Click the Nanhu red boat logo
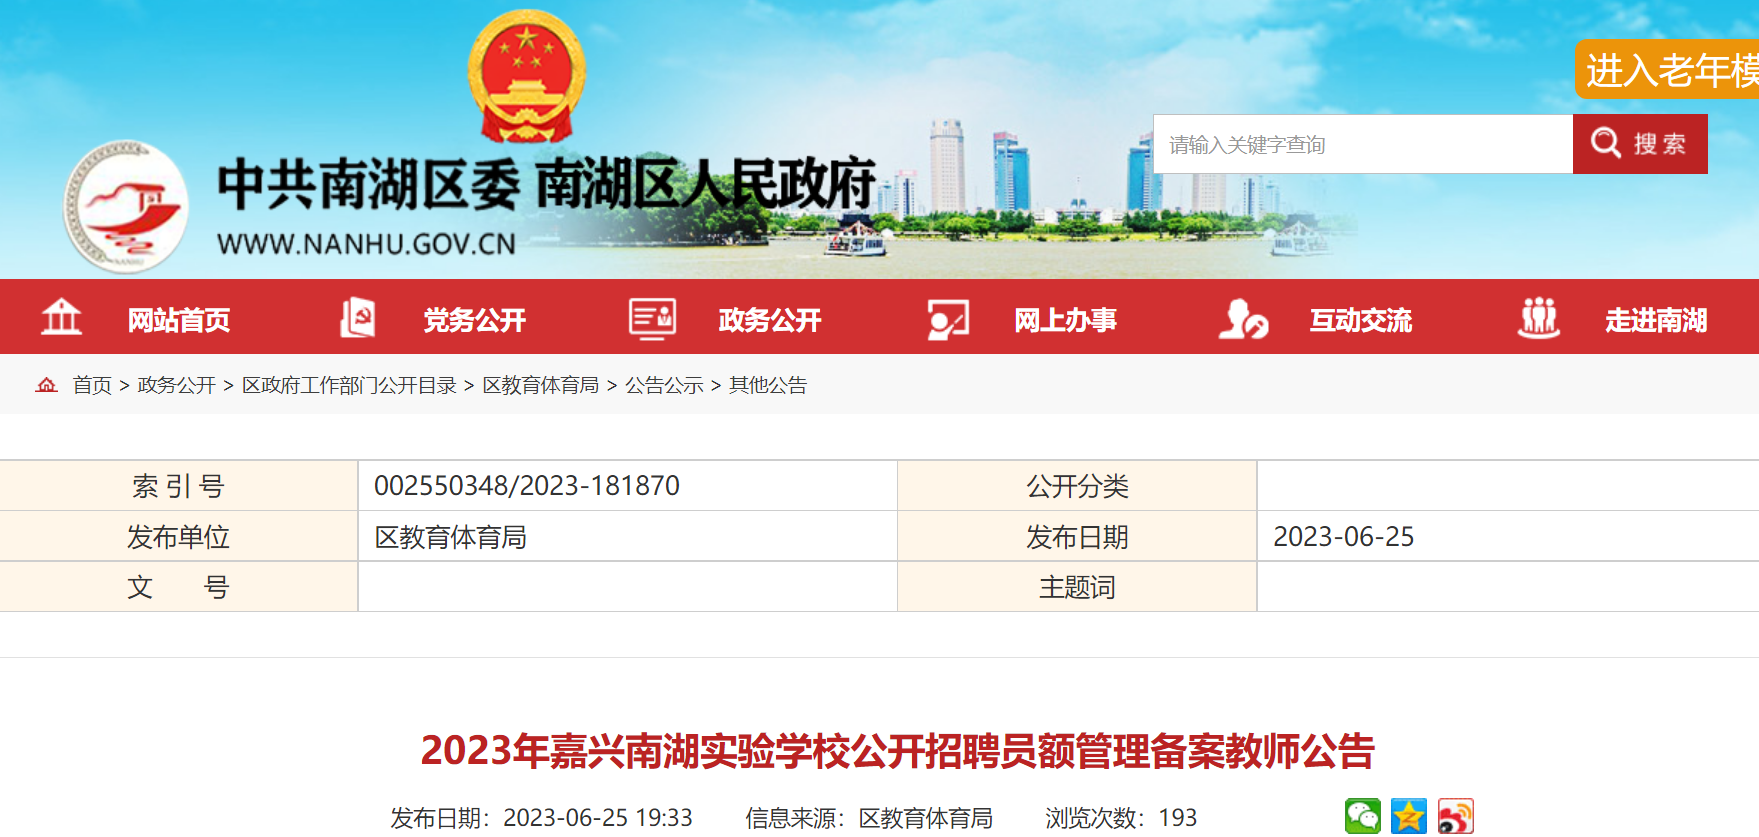 click(x=126, y=206)
